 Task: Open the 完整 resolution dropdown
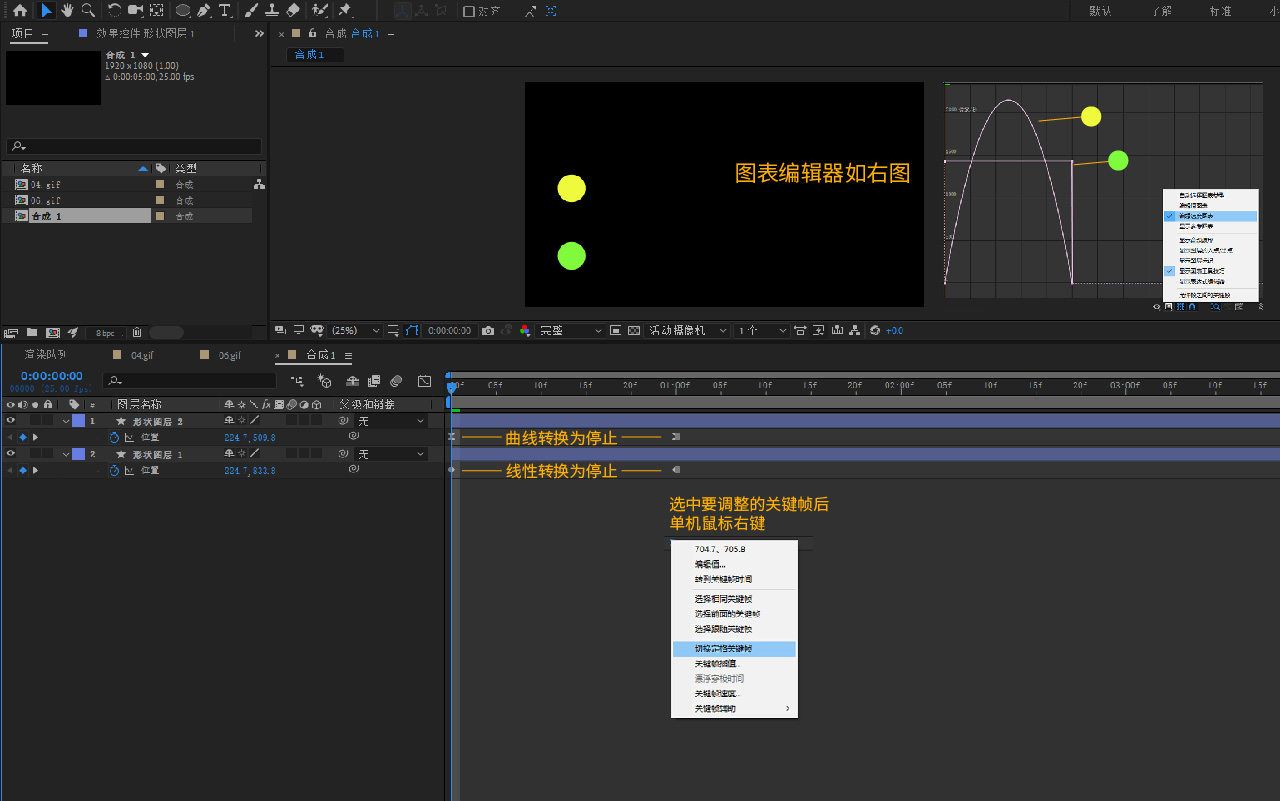[x=571, y=330]
